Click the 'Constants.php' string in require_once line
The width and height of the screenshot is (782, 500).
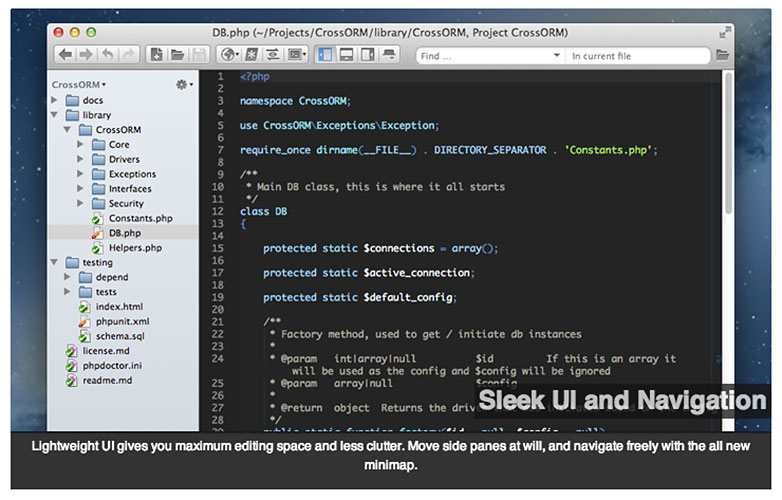[608, 150]
